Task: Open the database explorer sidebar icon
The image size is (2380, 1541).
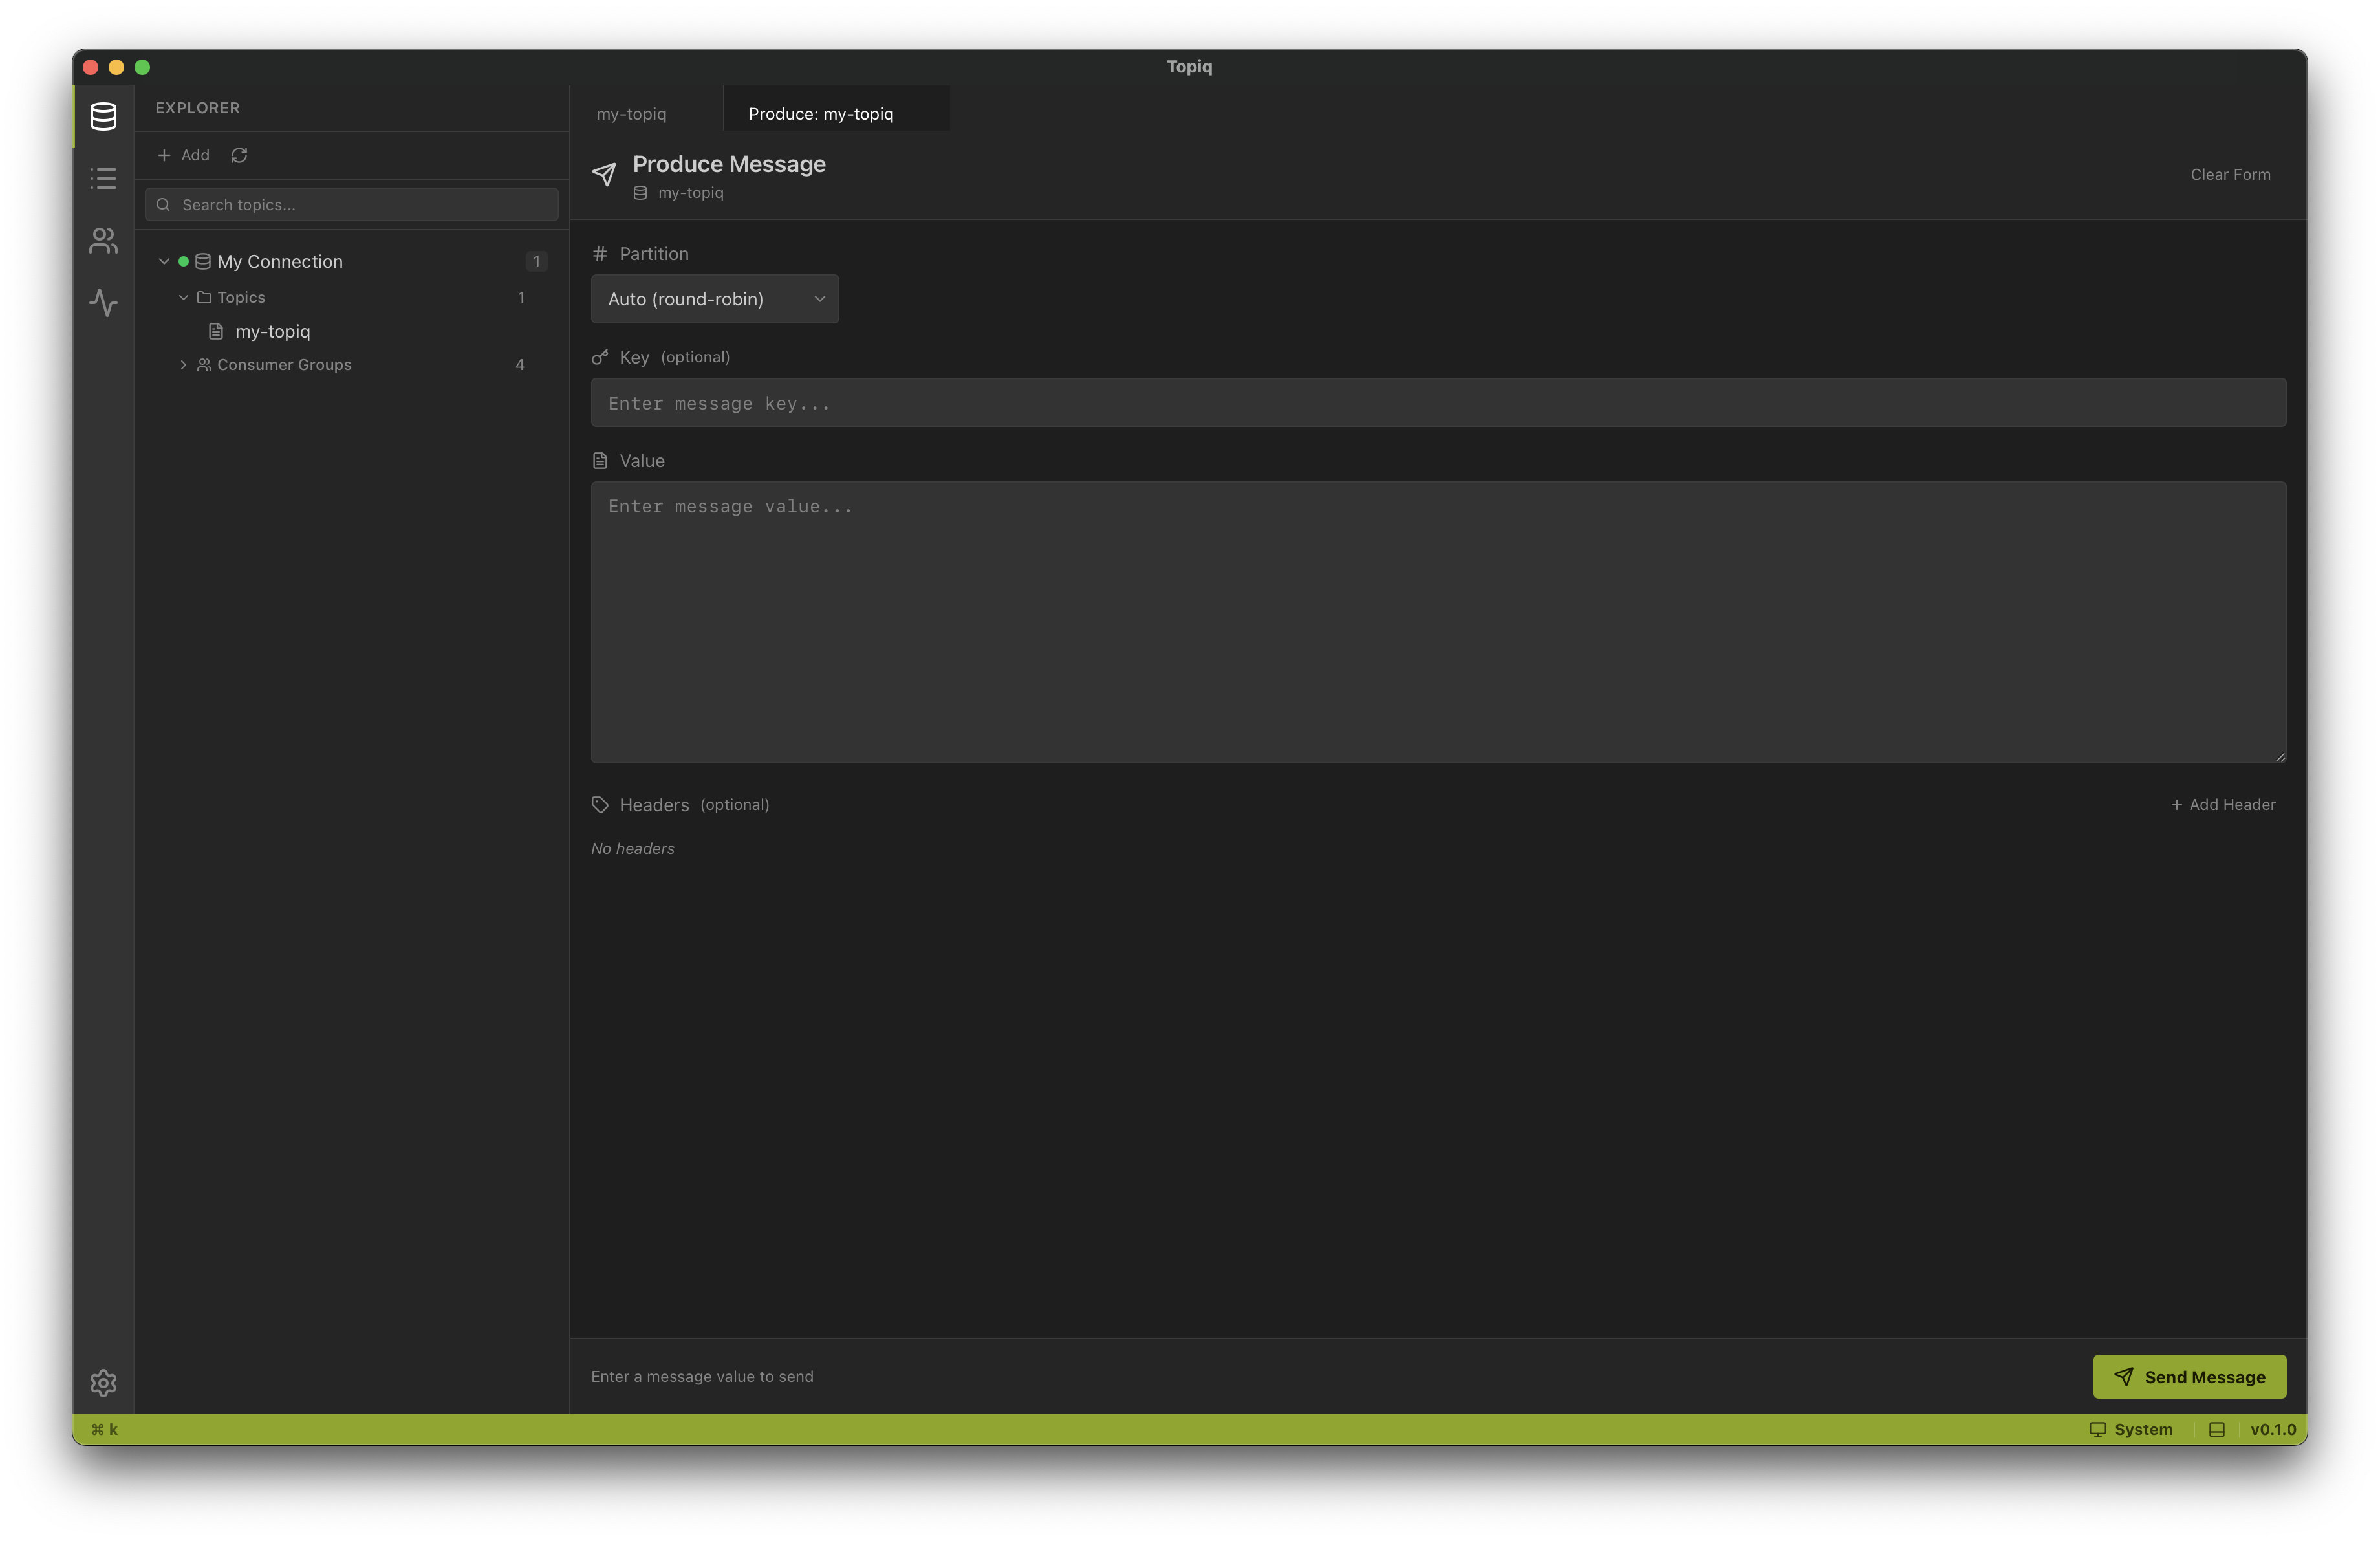Action: tap(103, 117)
